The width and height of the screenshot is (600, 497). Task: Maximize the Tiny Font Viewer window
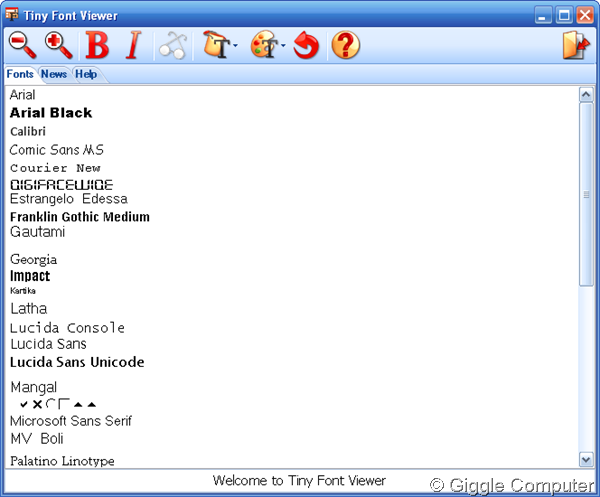pos(564,15)
